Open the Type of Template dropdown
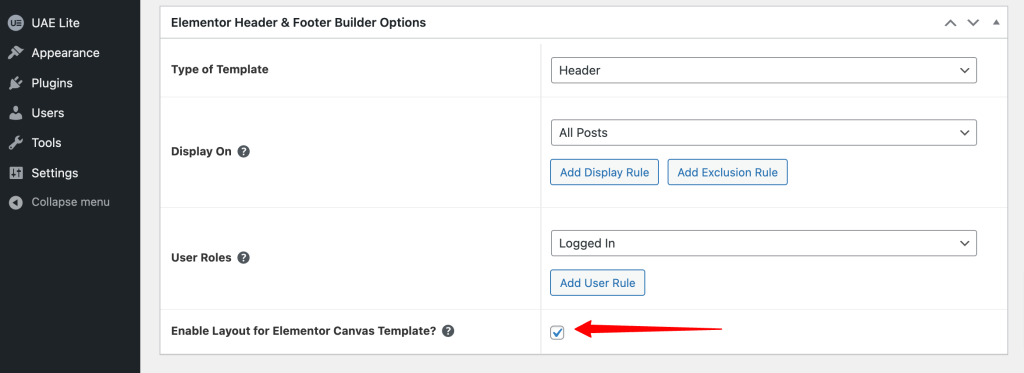 (x=763, y=71)
